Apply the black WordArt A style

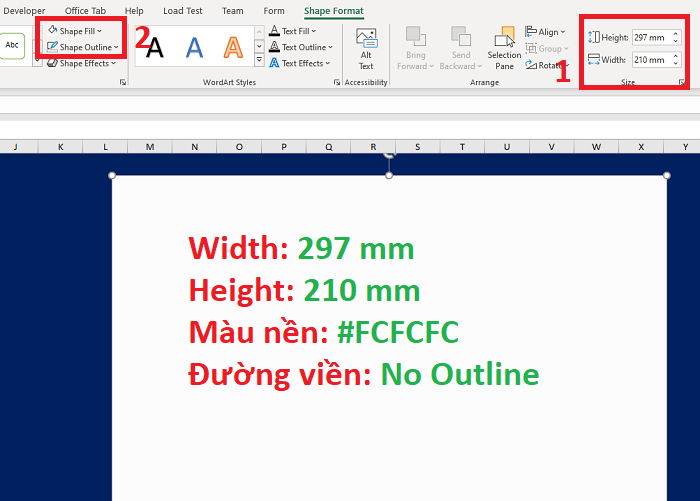pos(154,47)
